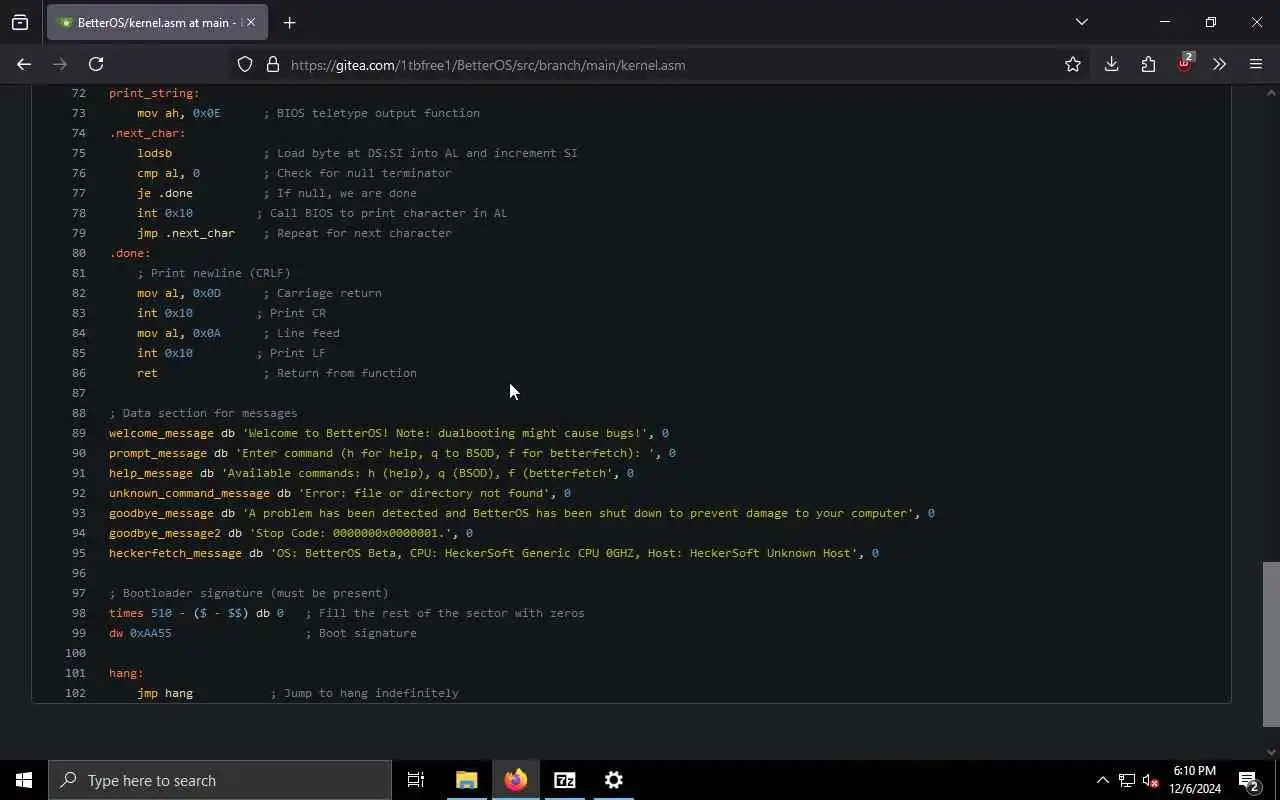Image resolution: width=1280 pixels, height=800 pixels.
Task: Click the lodsb instruction on line 75
Action: tap(154, 153)
